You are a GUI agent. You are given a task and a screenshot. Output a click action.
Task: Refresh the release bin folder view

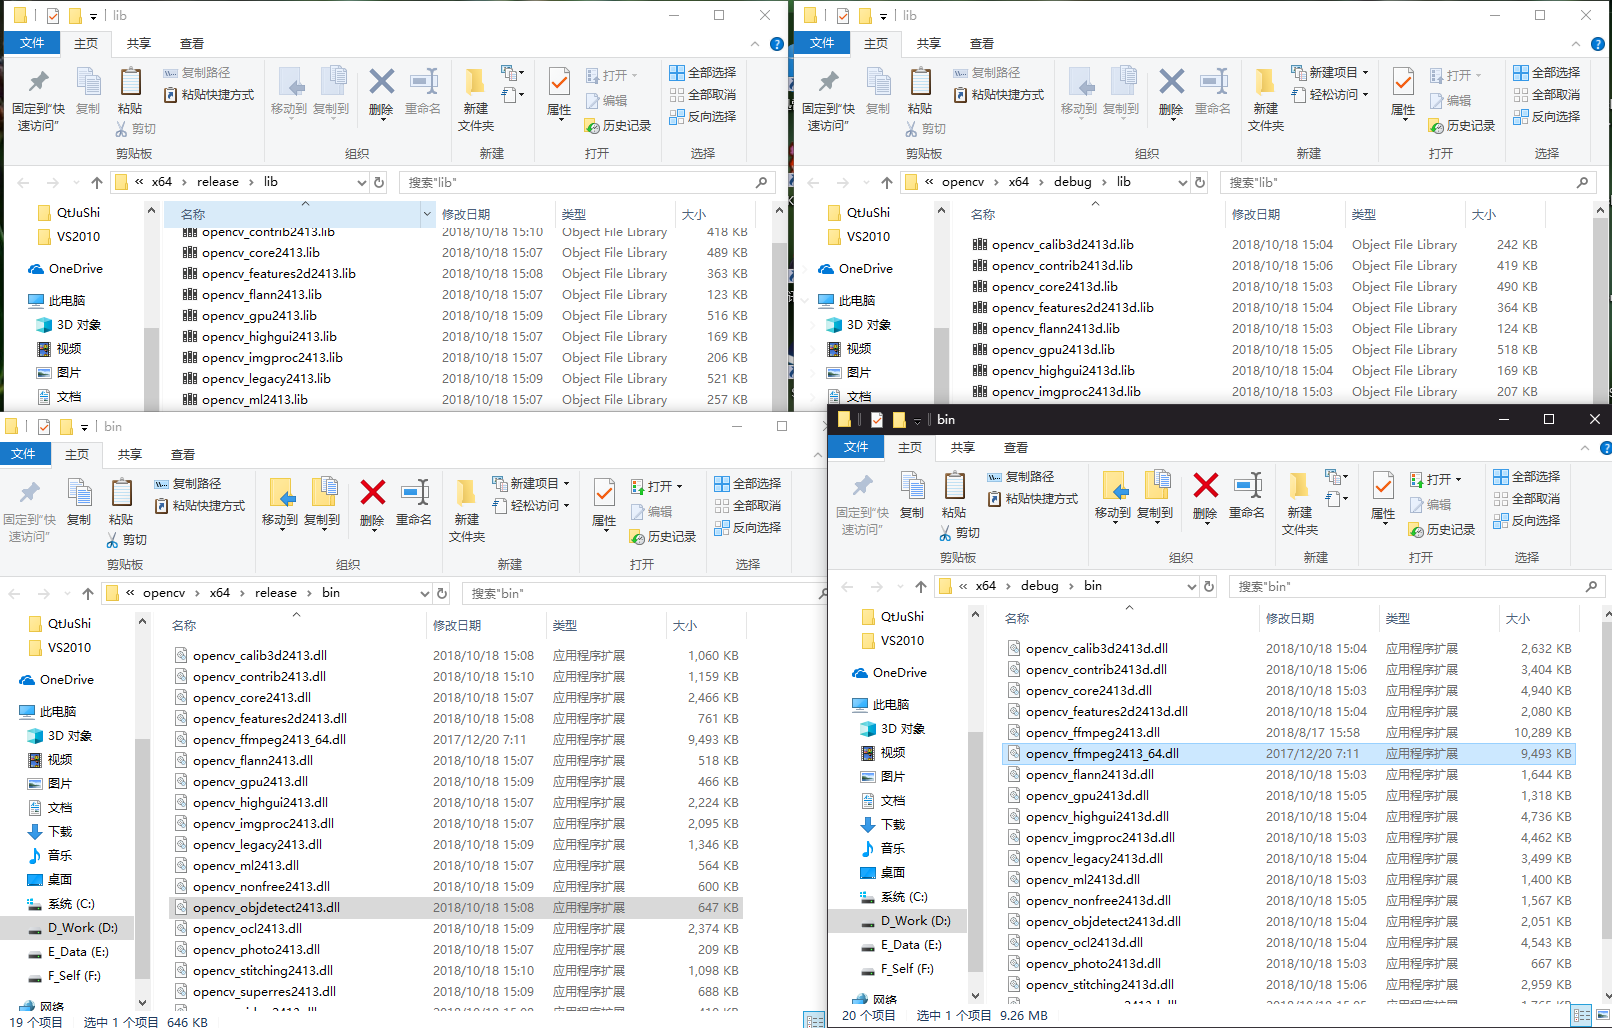[442, 593]
